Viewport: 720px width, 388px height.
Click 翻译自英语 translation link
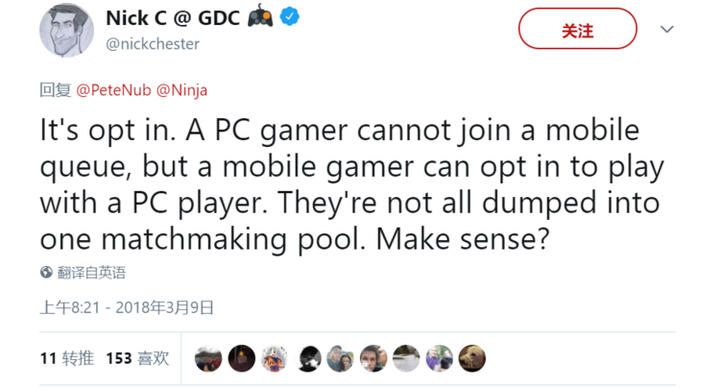(x=91, y=273)
